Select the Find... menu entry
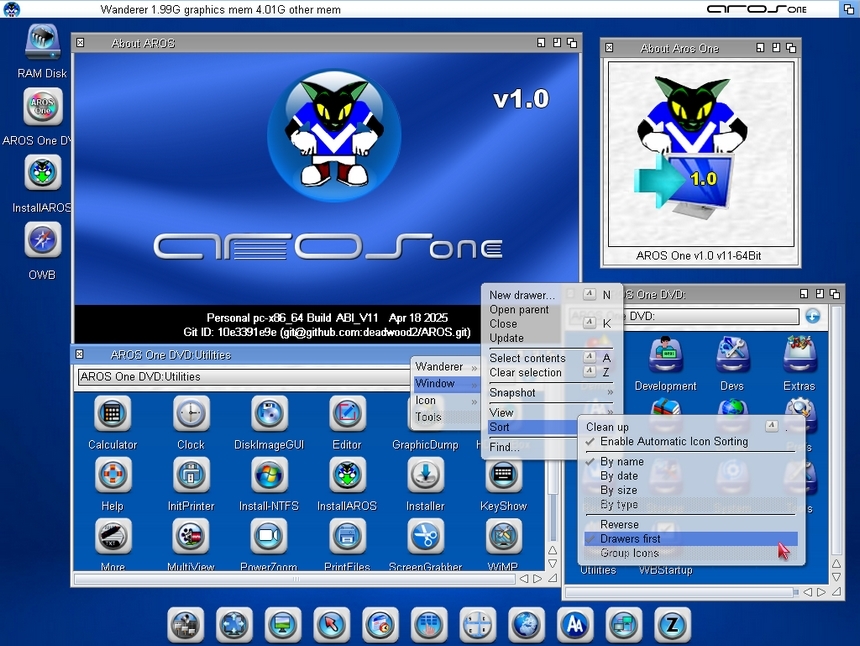This screenshot has width=860, height=646. (x=504, y=447)
